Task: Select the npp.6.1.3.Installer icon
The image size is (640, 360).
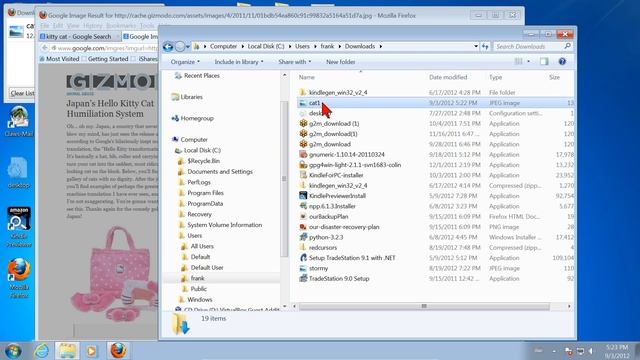Action: pos(303,206)
